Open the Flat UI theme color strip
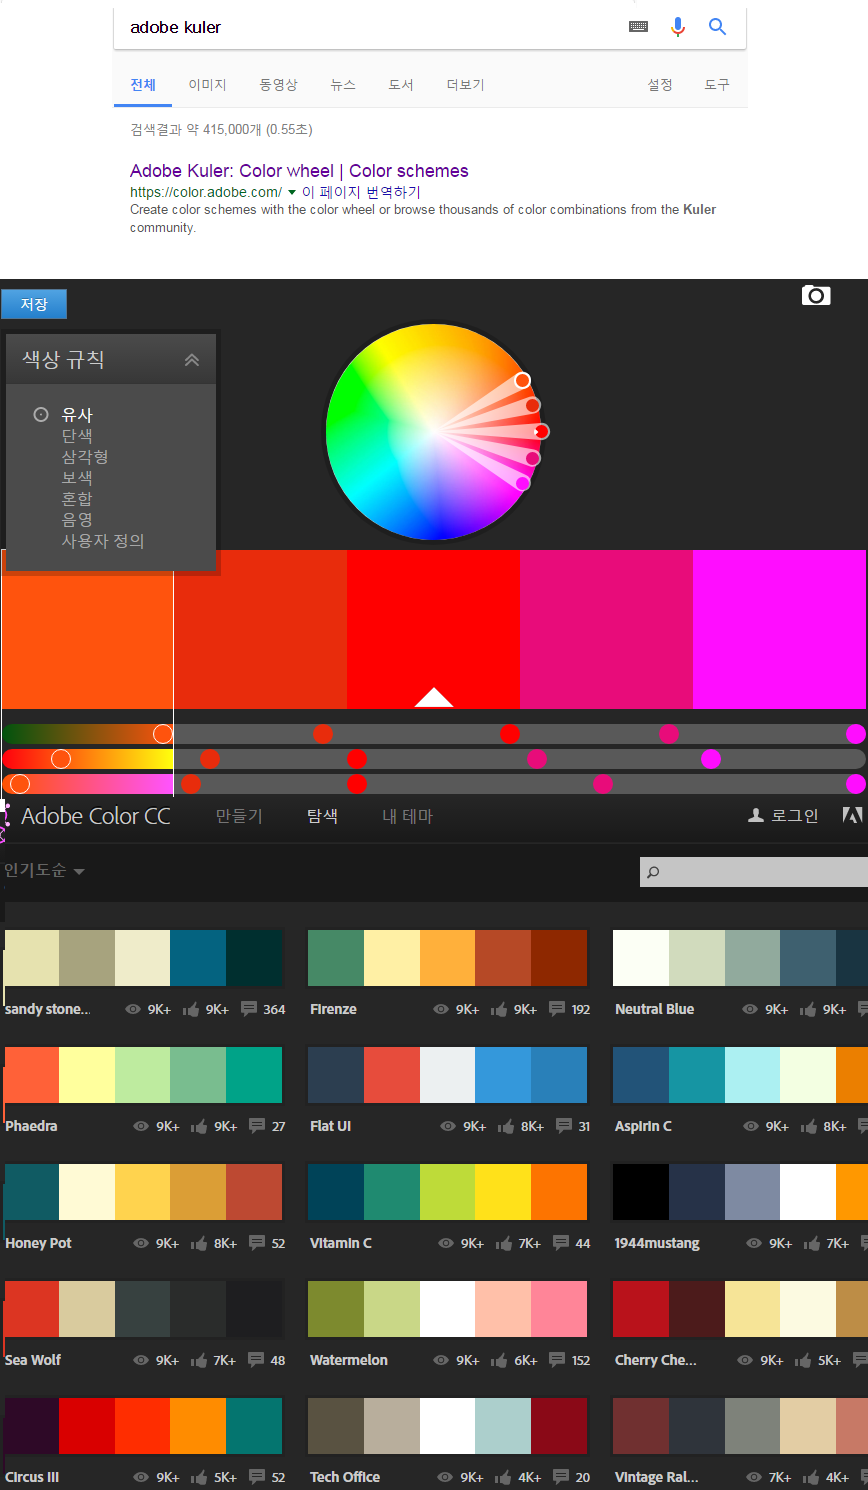 pos(447,1075)
